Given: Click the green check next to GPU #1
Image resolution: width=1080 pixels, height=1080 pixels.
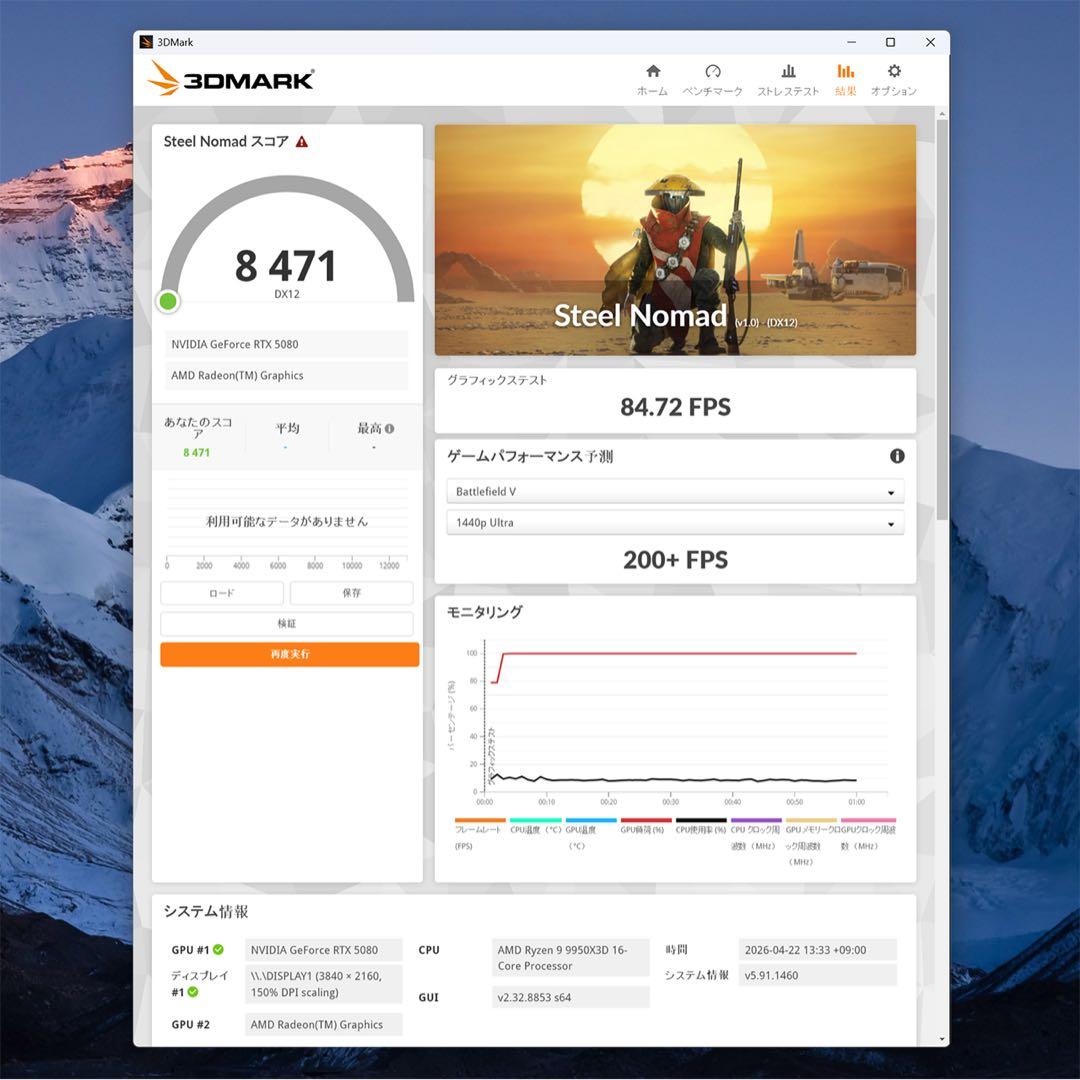Looking at the screenshot, I should pos(218,950).
